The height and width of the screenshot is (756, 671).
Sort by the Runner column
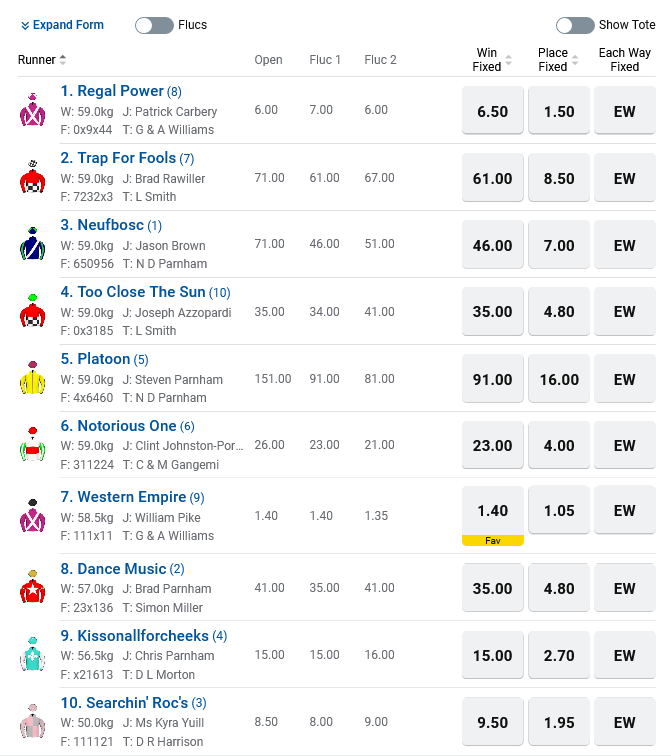point(42,60)
